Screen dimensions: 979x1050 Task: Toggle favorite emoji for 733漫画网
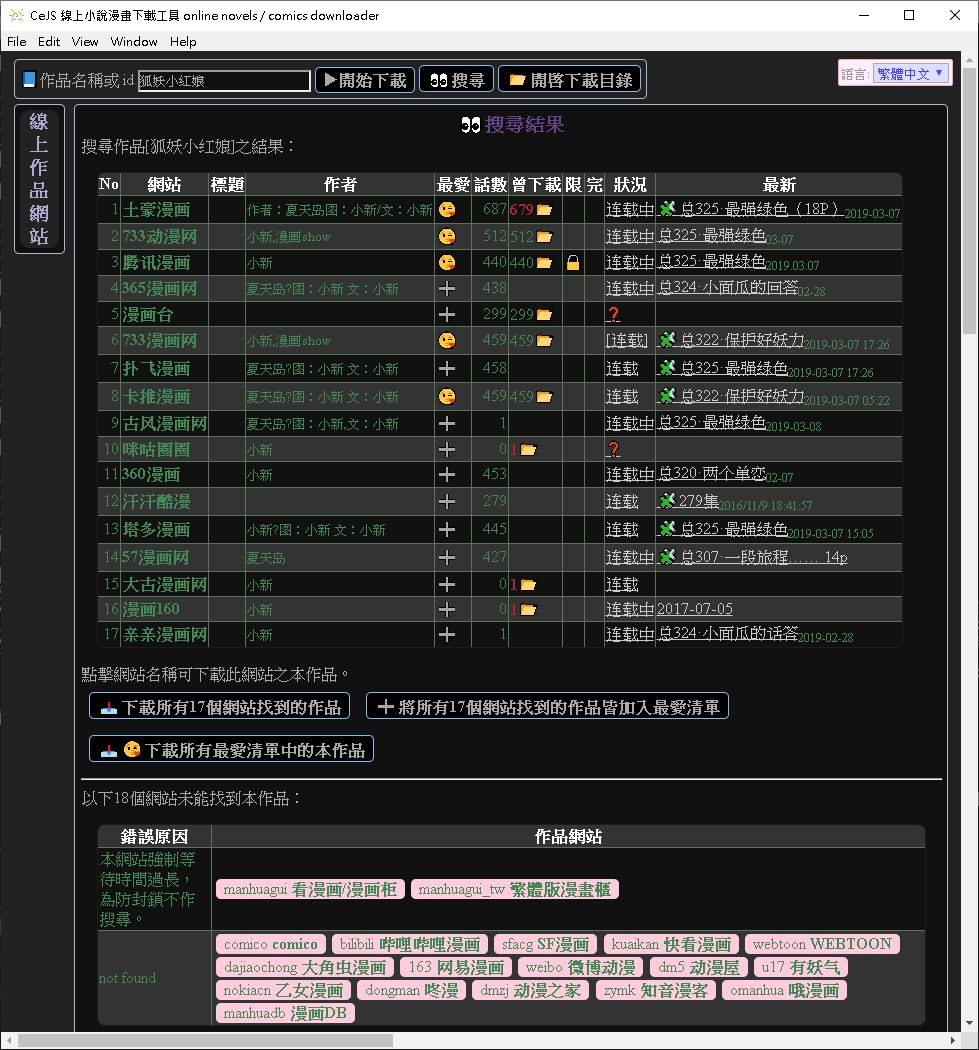(447, 341)
